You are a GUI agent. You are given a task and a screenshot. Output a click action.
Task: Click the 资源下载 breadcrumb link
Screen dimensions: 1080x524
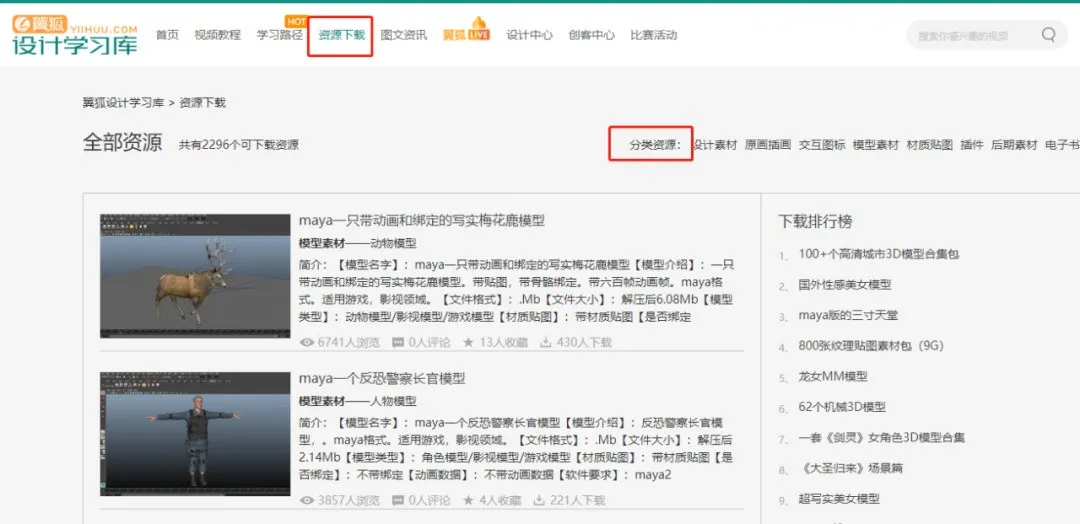pyautogui.click(x=202, y=103)
